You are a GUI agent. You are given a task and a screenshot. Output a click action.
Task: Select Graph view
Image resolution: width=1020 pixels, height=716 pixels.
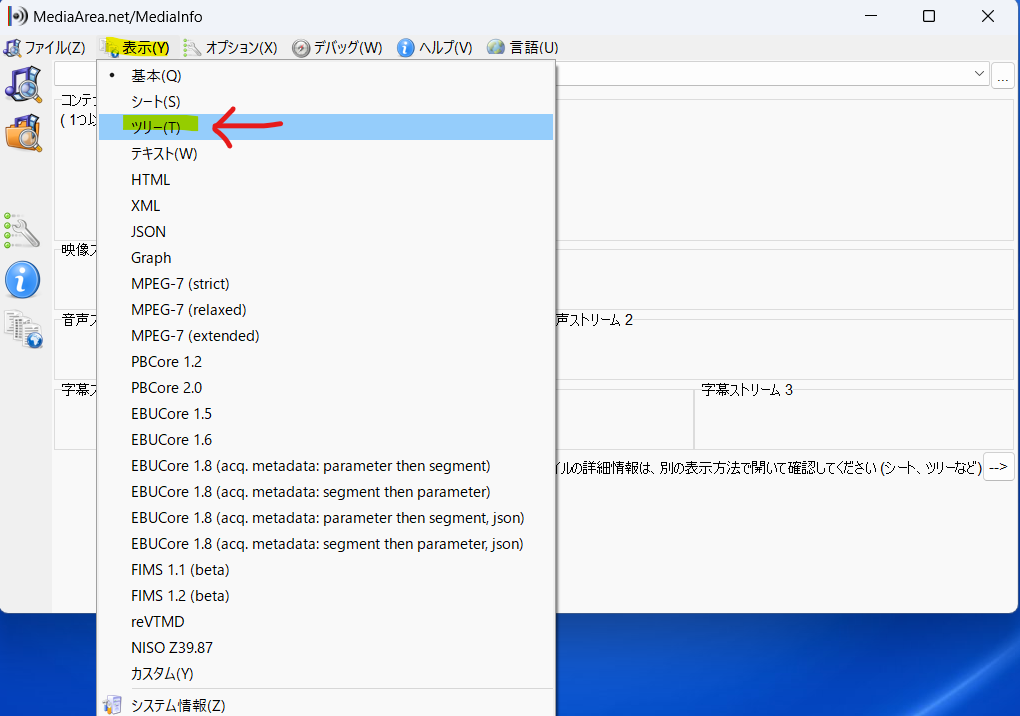tap(326, 258)
